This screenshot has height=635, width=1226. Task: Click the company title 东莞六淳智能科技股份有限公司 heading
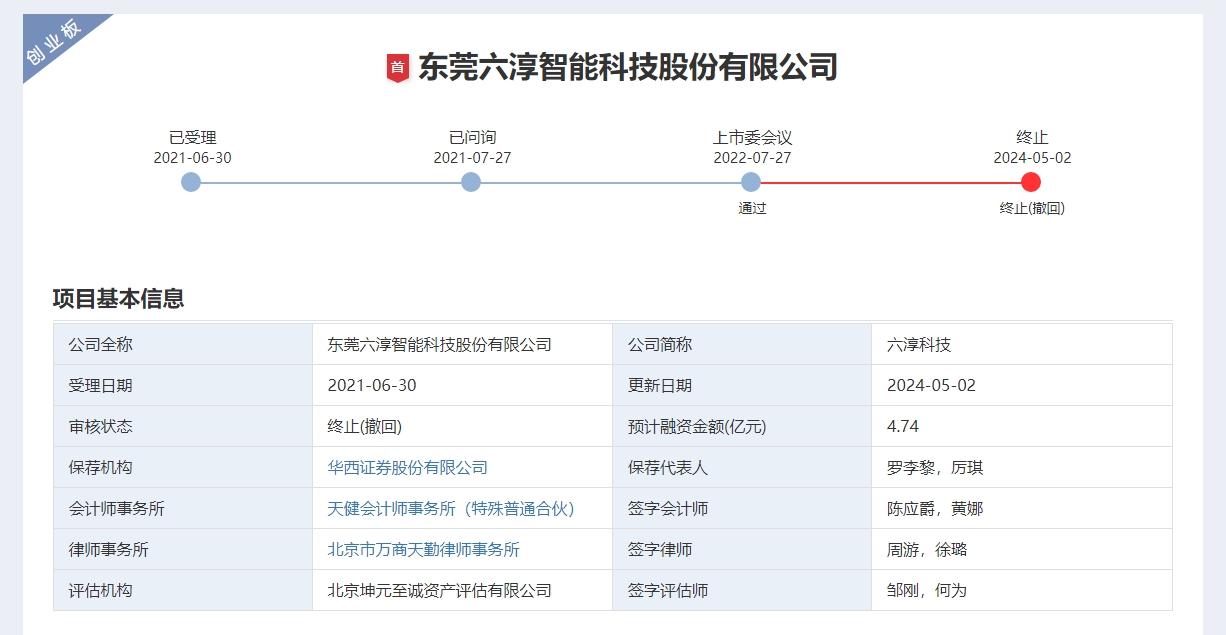pos(627,67)
